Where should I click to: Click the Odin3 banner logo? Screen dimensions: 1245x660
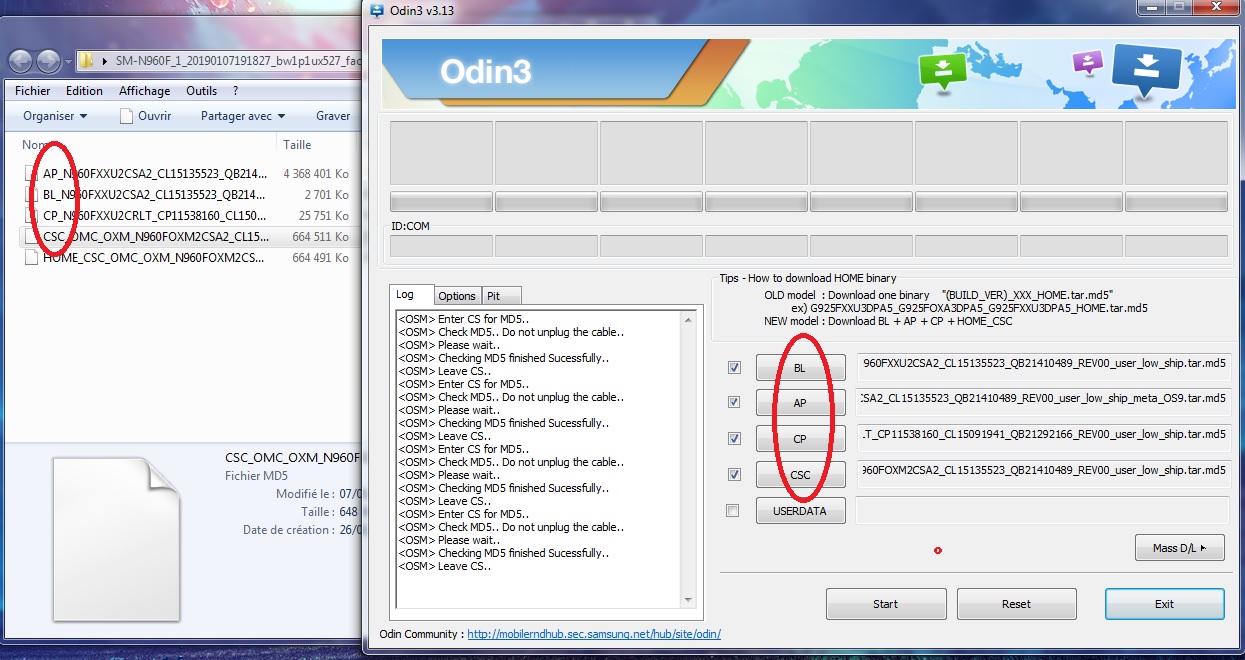(485, 72)
